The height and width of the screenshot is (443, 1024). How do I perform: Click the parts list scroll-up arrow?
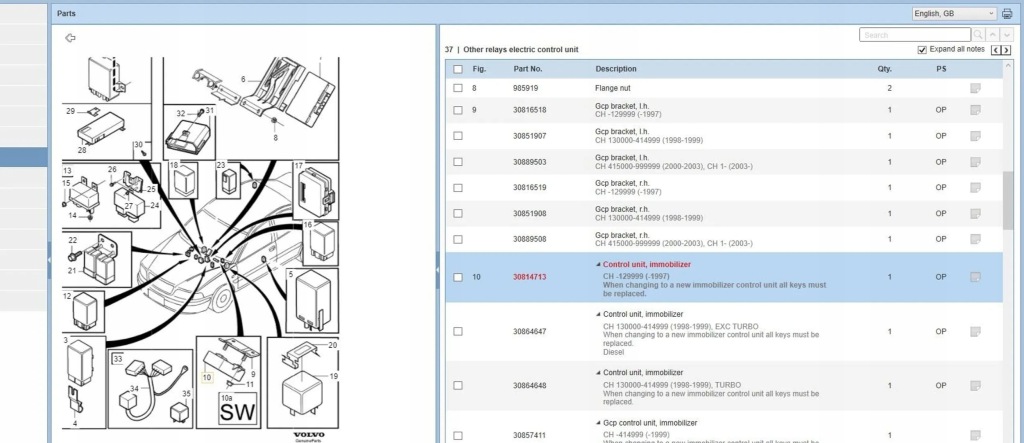click(1008, 64)
